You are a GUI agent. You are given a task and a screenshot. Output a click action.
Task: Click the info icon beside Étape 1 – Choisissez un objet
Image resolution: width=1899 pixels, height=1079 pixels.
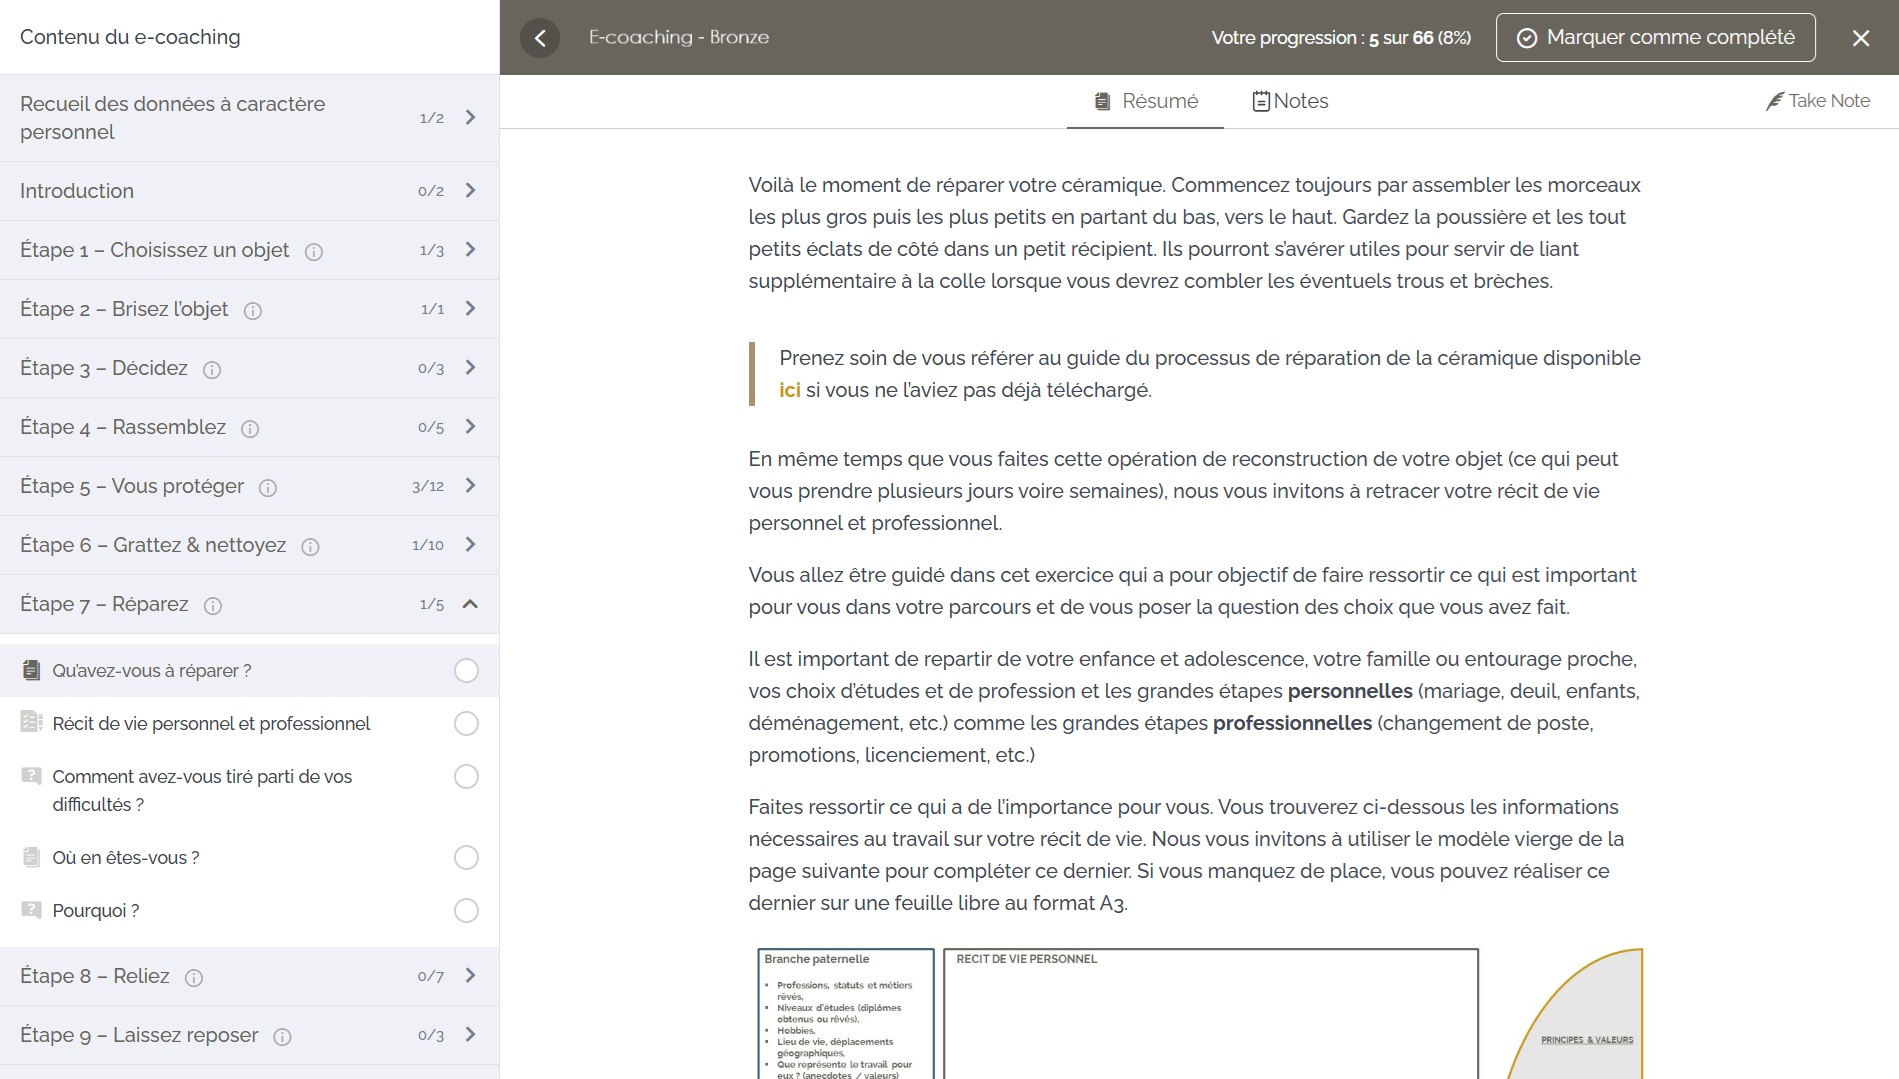[x=314, y=252]
